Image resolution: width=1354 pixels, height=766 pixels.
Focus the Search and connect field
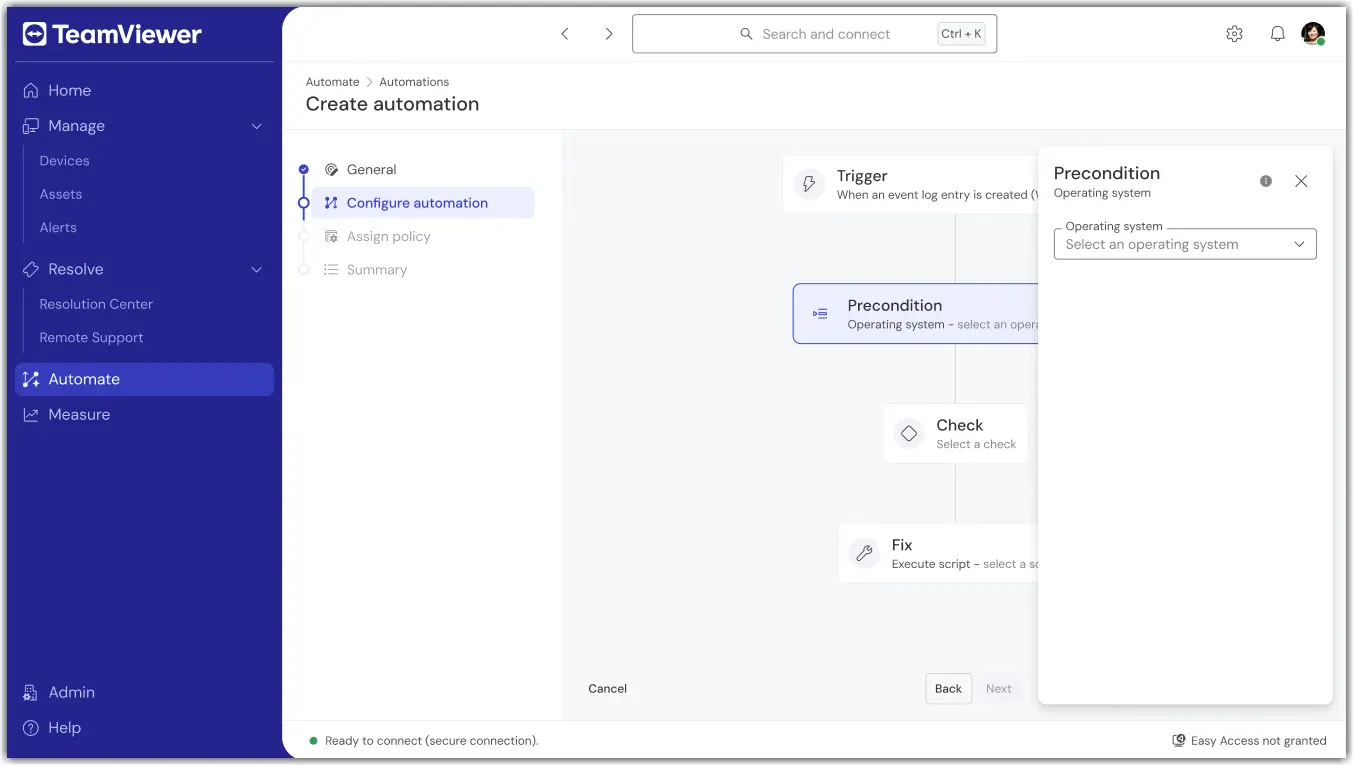[x=814, y=34]
